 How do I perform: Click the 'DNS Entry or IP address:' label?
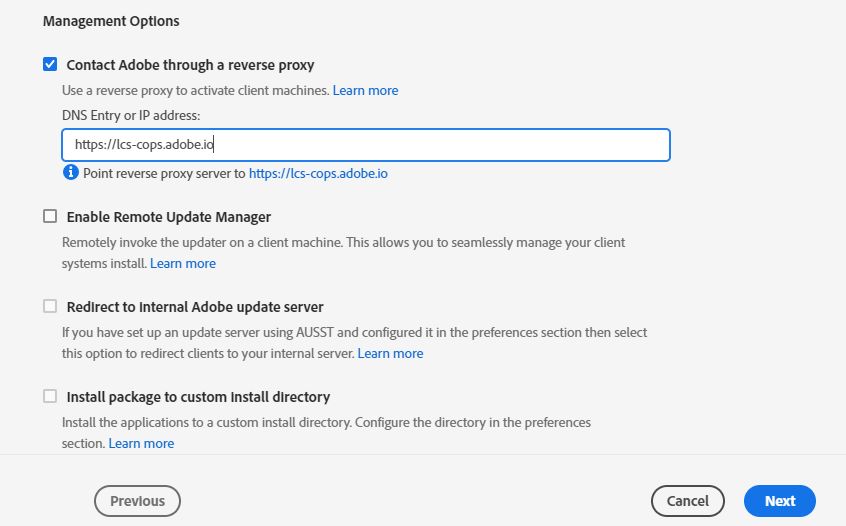(131, 116)
